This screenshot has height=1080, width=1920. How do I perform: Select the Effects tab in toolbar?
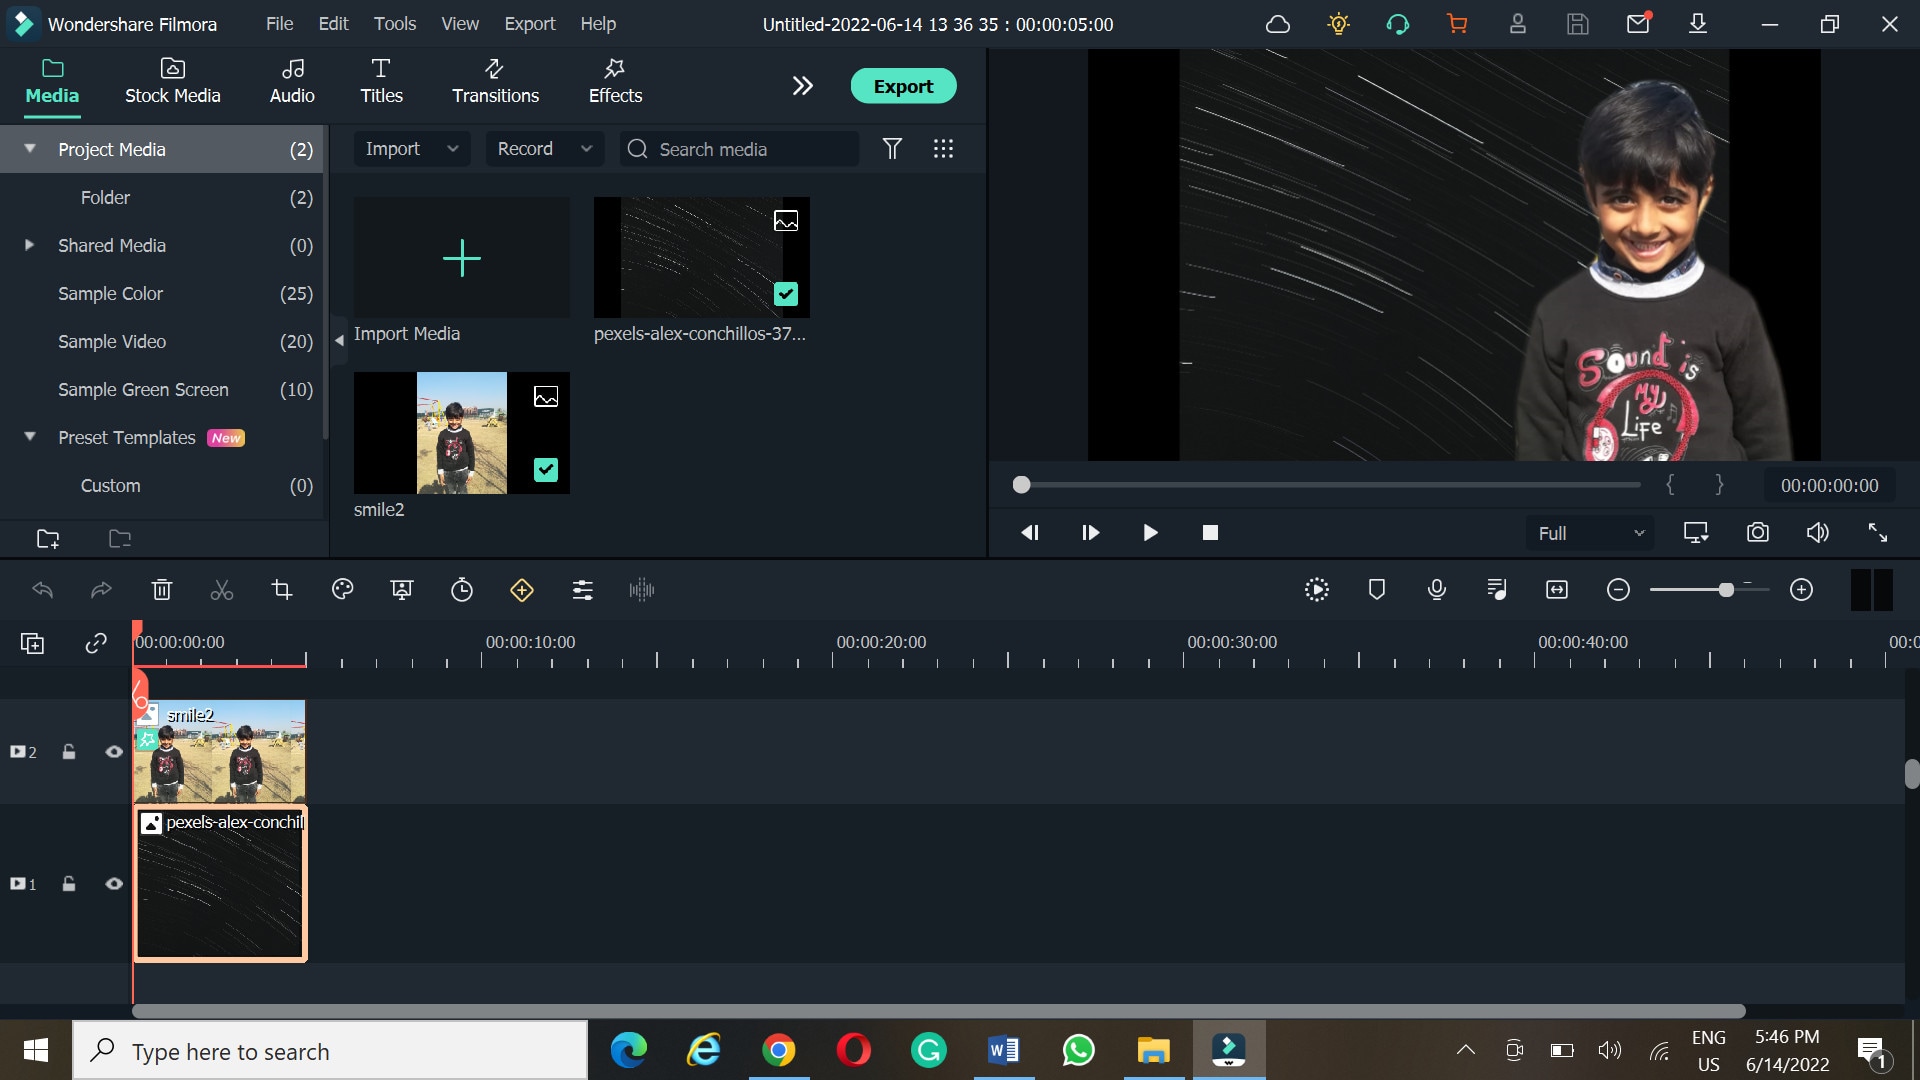point(613,79)
